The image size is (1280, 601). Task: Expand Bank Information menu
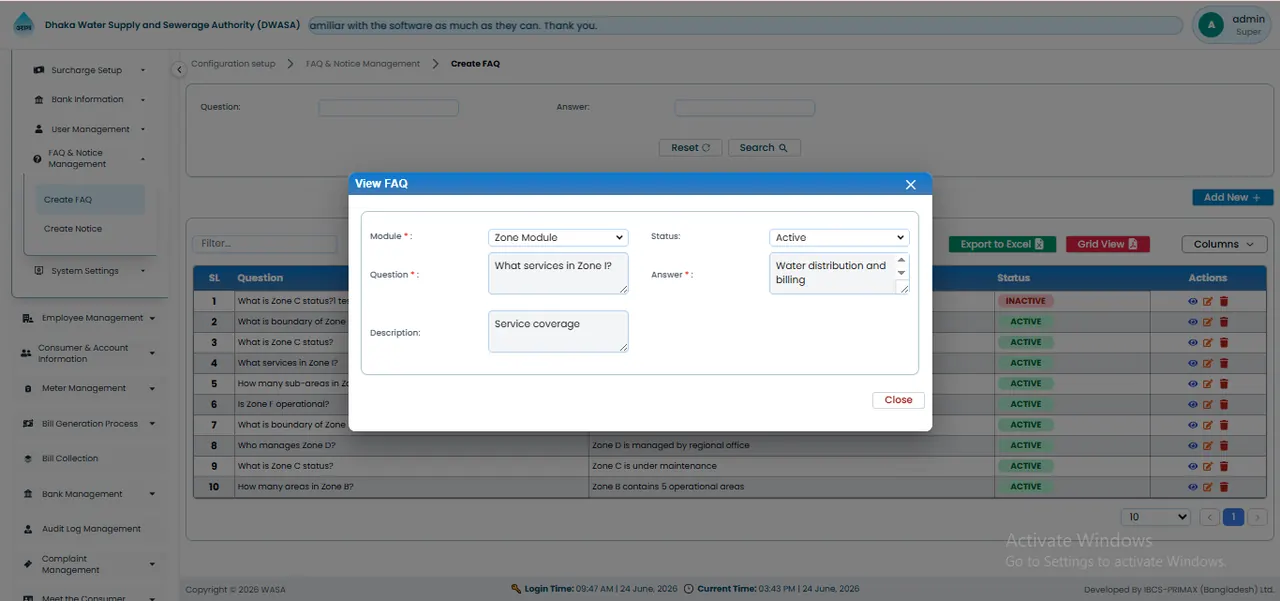pos(89,100)
